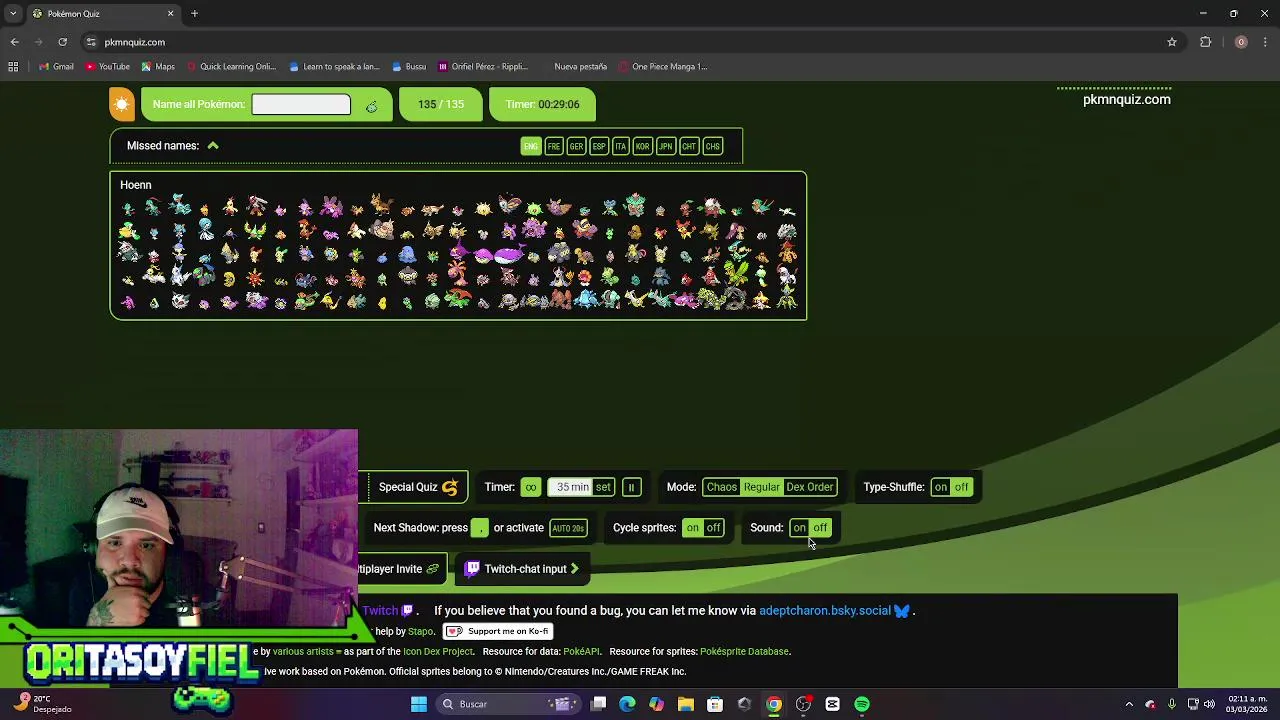Switch mode to Dex Order
Viewport: 1280px width, 720px height.
809,487
